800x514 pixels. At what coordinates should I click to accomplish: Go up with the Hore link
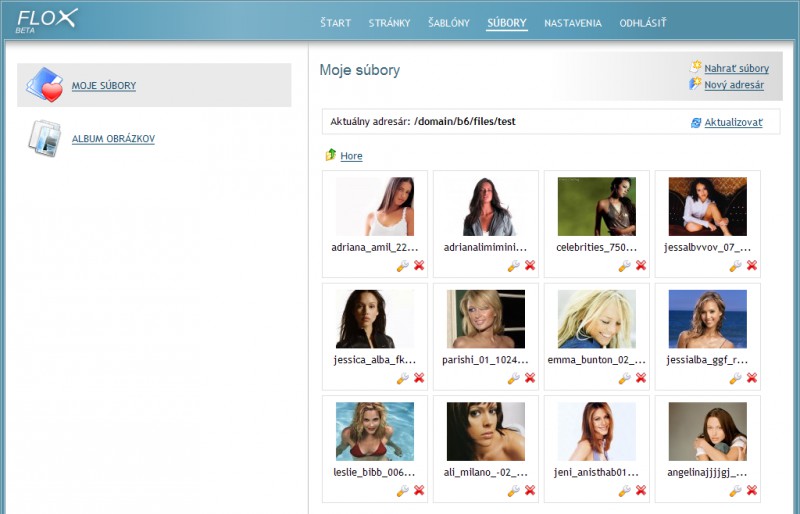click(351, 156)
